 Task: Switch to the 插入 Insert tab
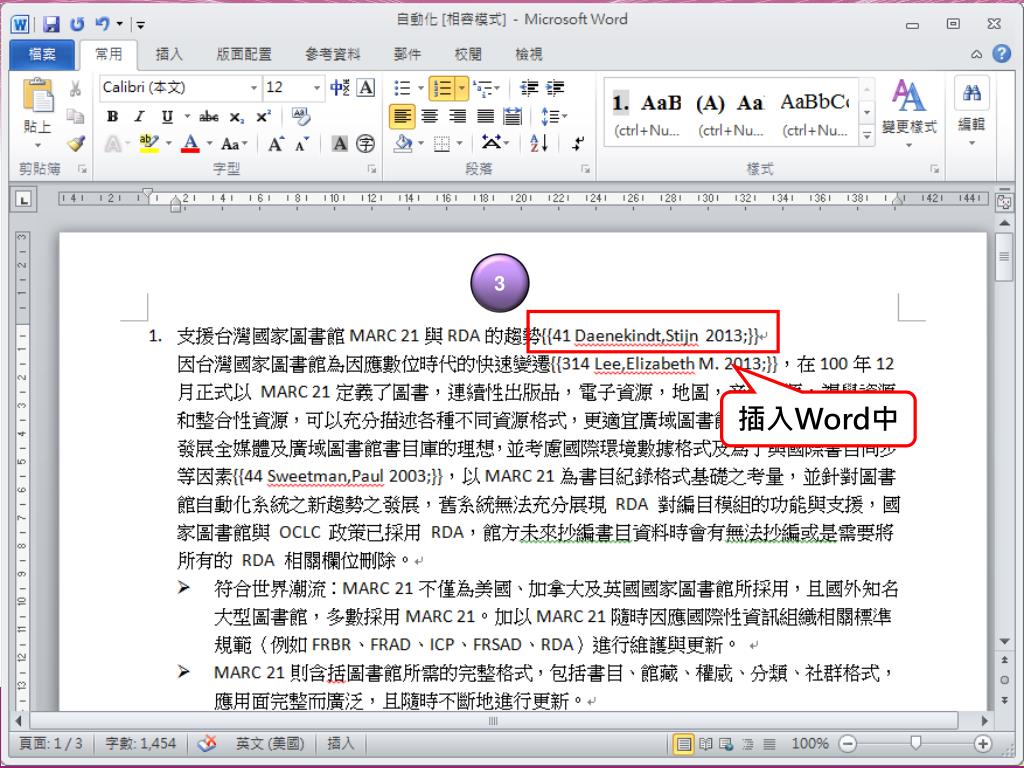169,54
